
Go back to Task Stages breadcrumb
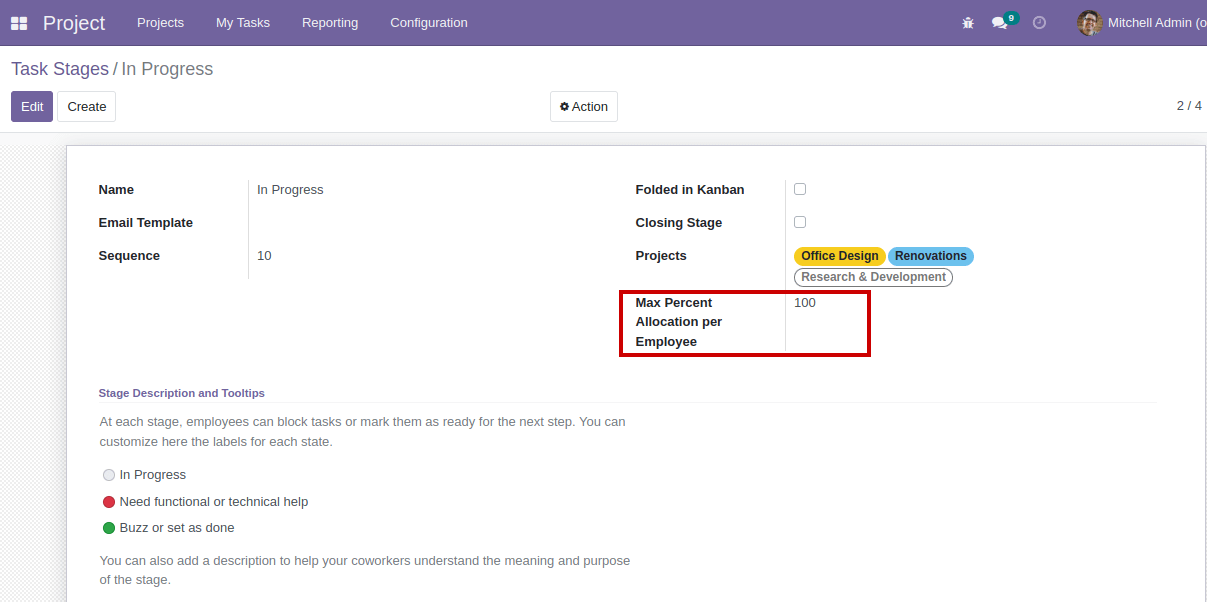tap(60, 69)
